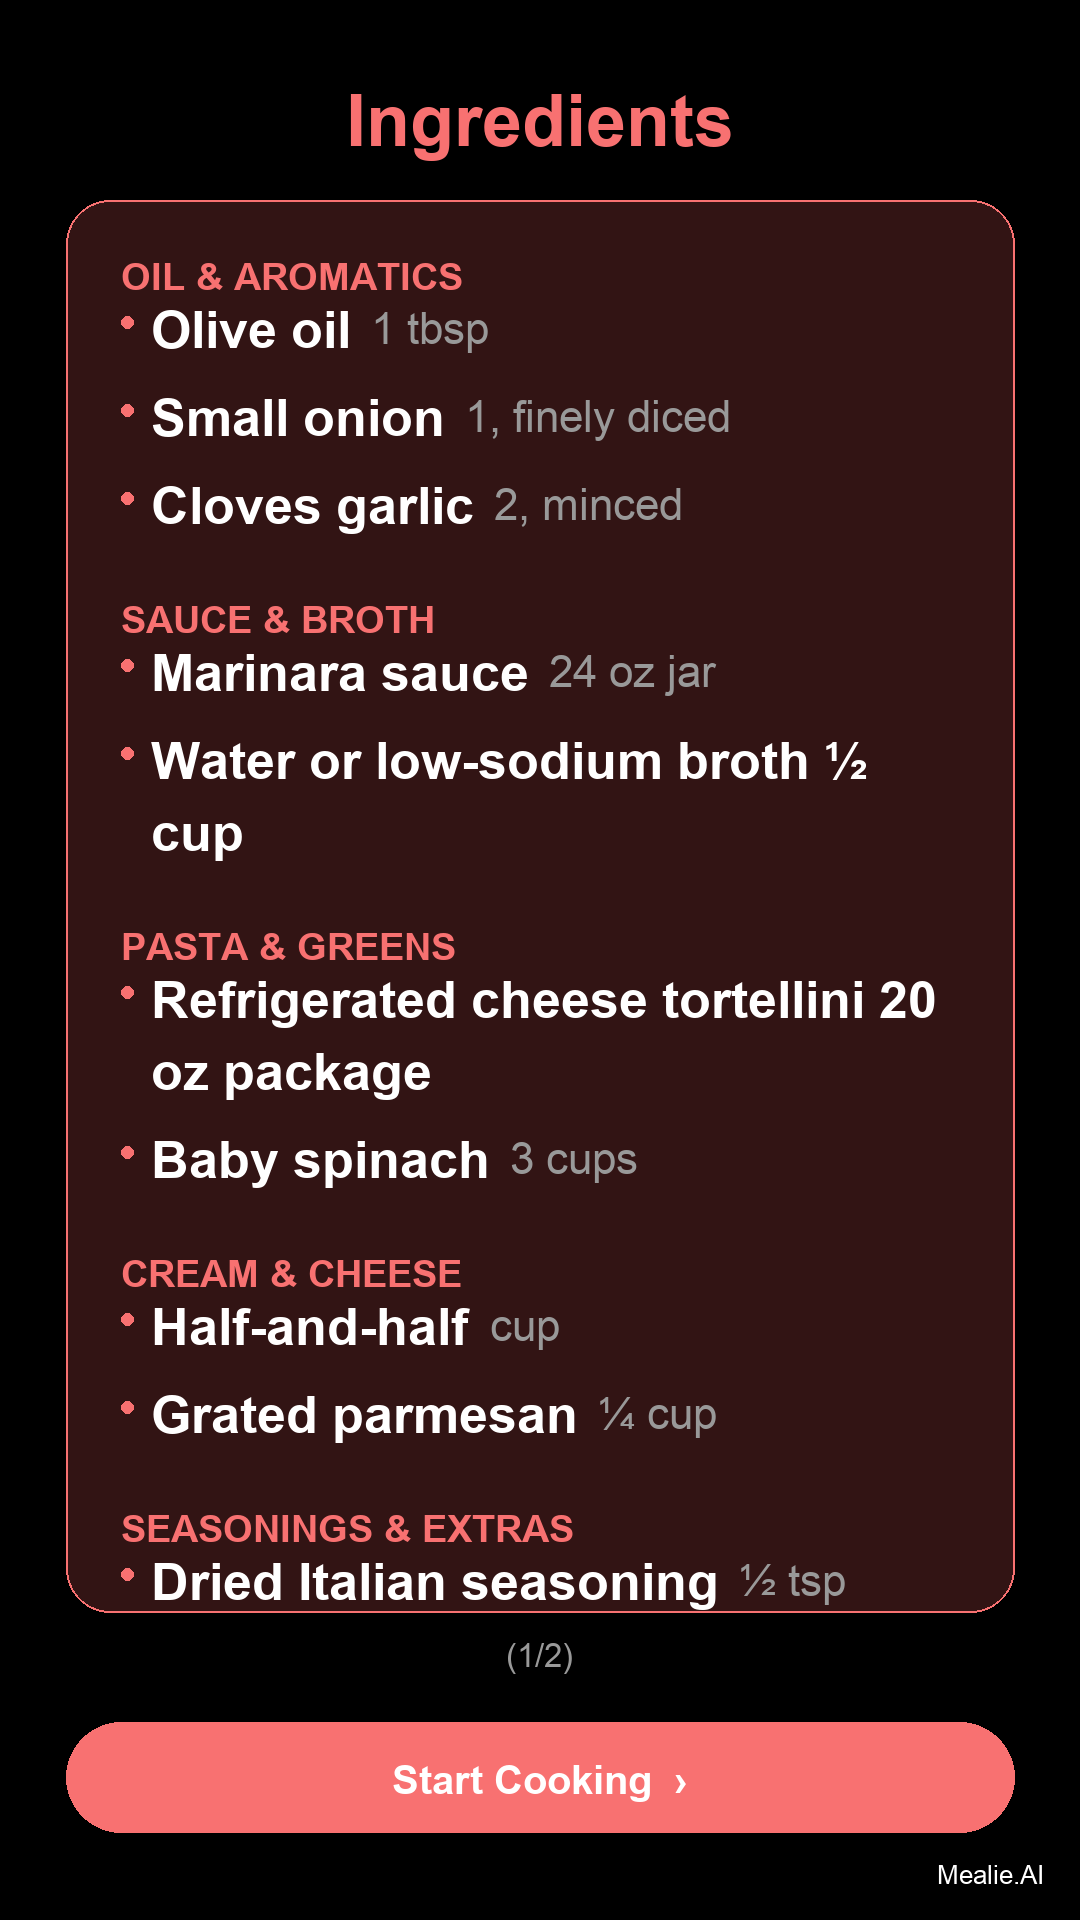Tap the Mealie.AI watermark link

[989, 1875]
